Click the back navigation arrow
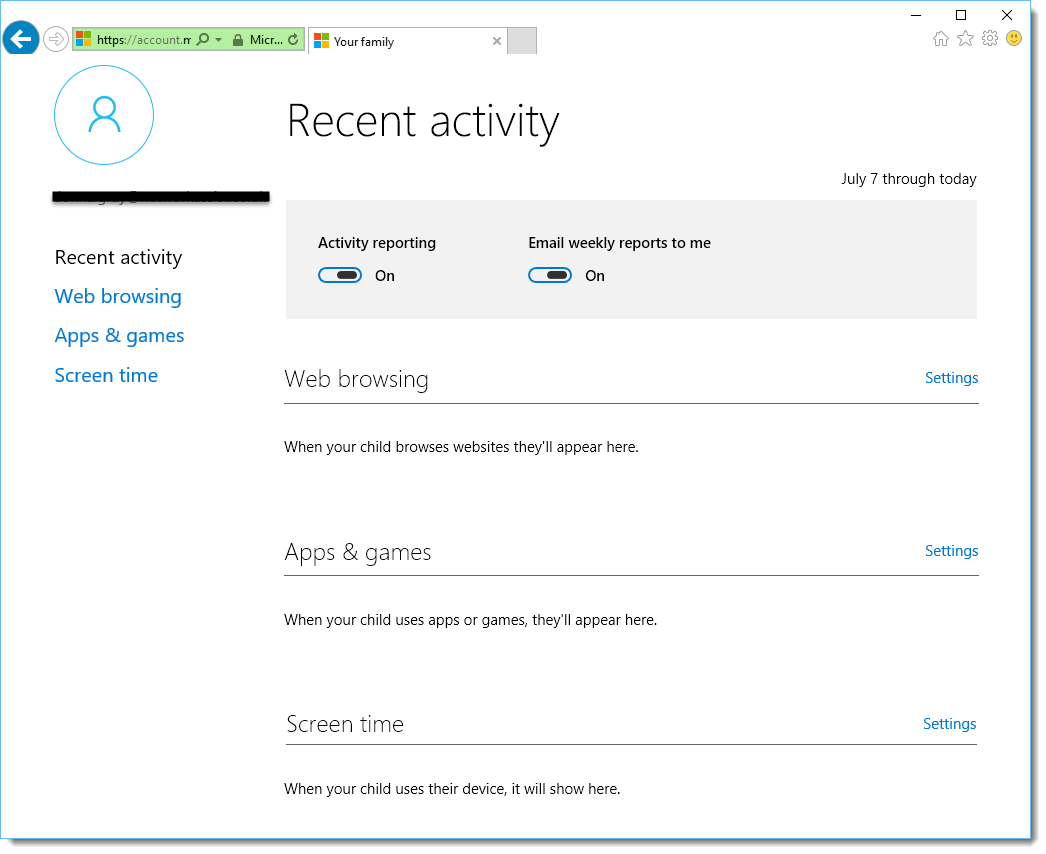This screenshot has height=854, width=1046. tap(20, 38)
